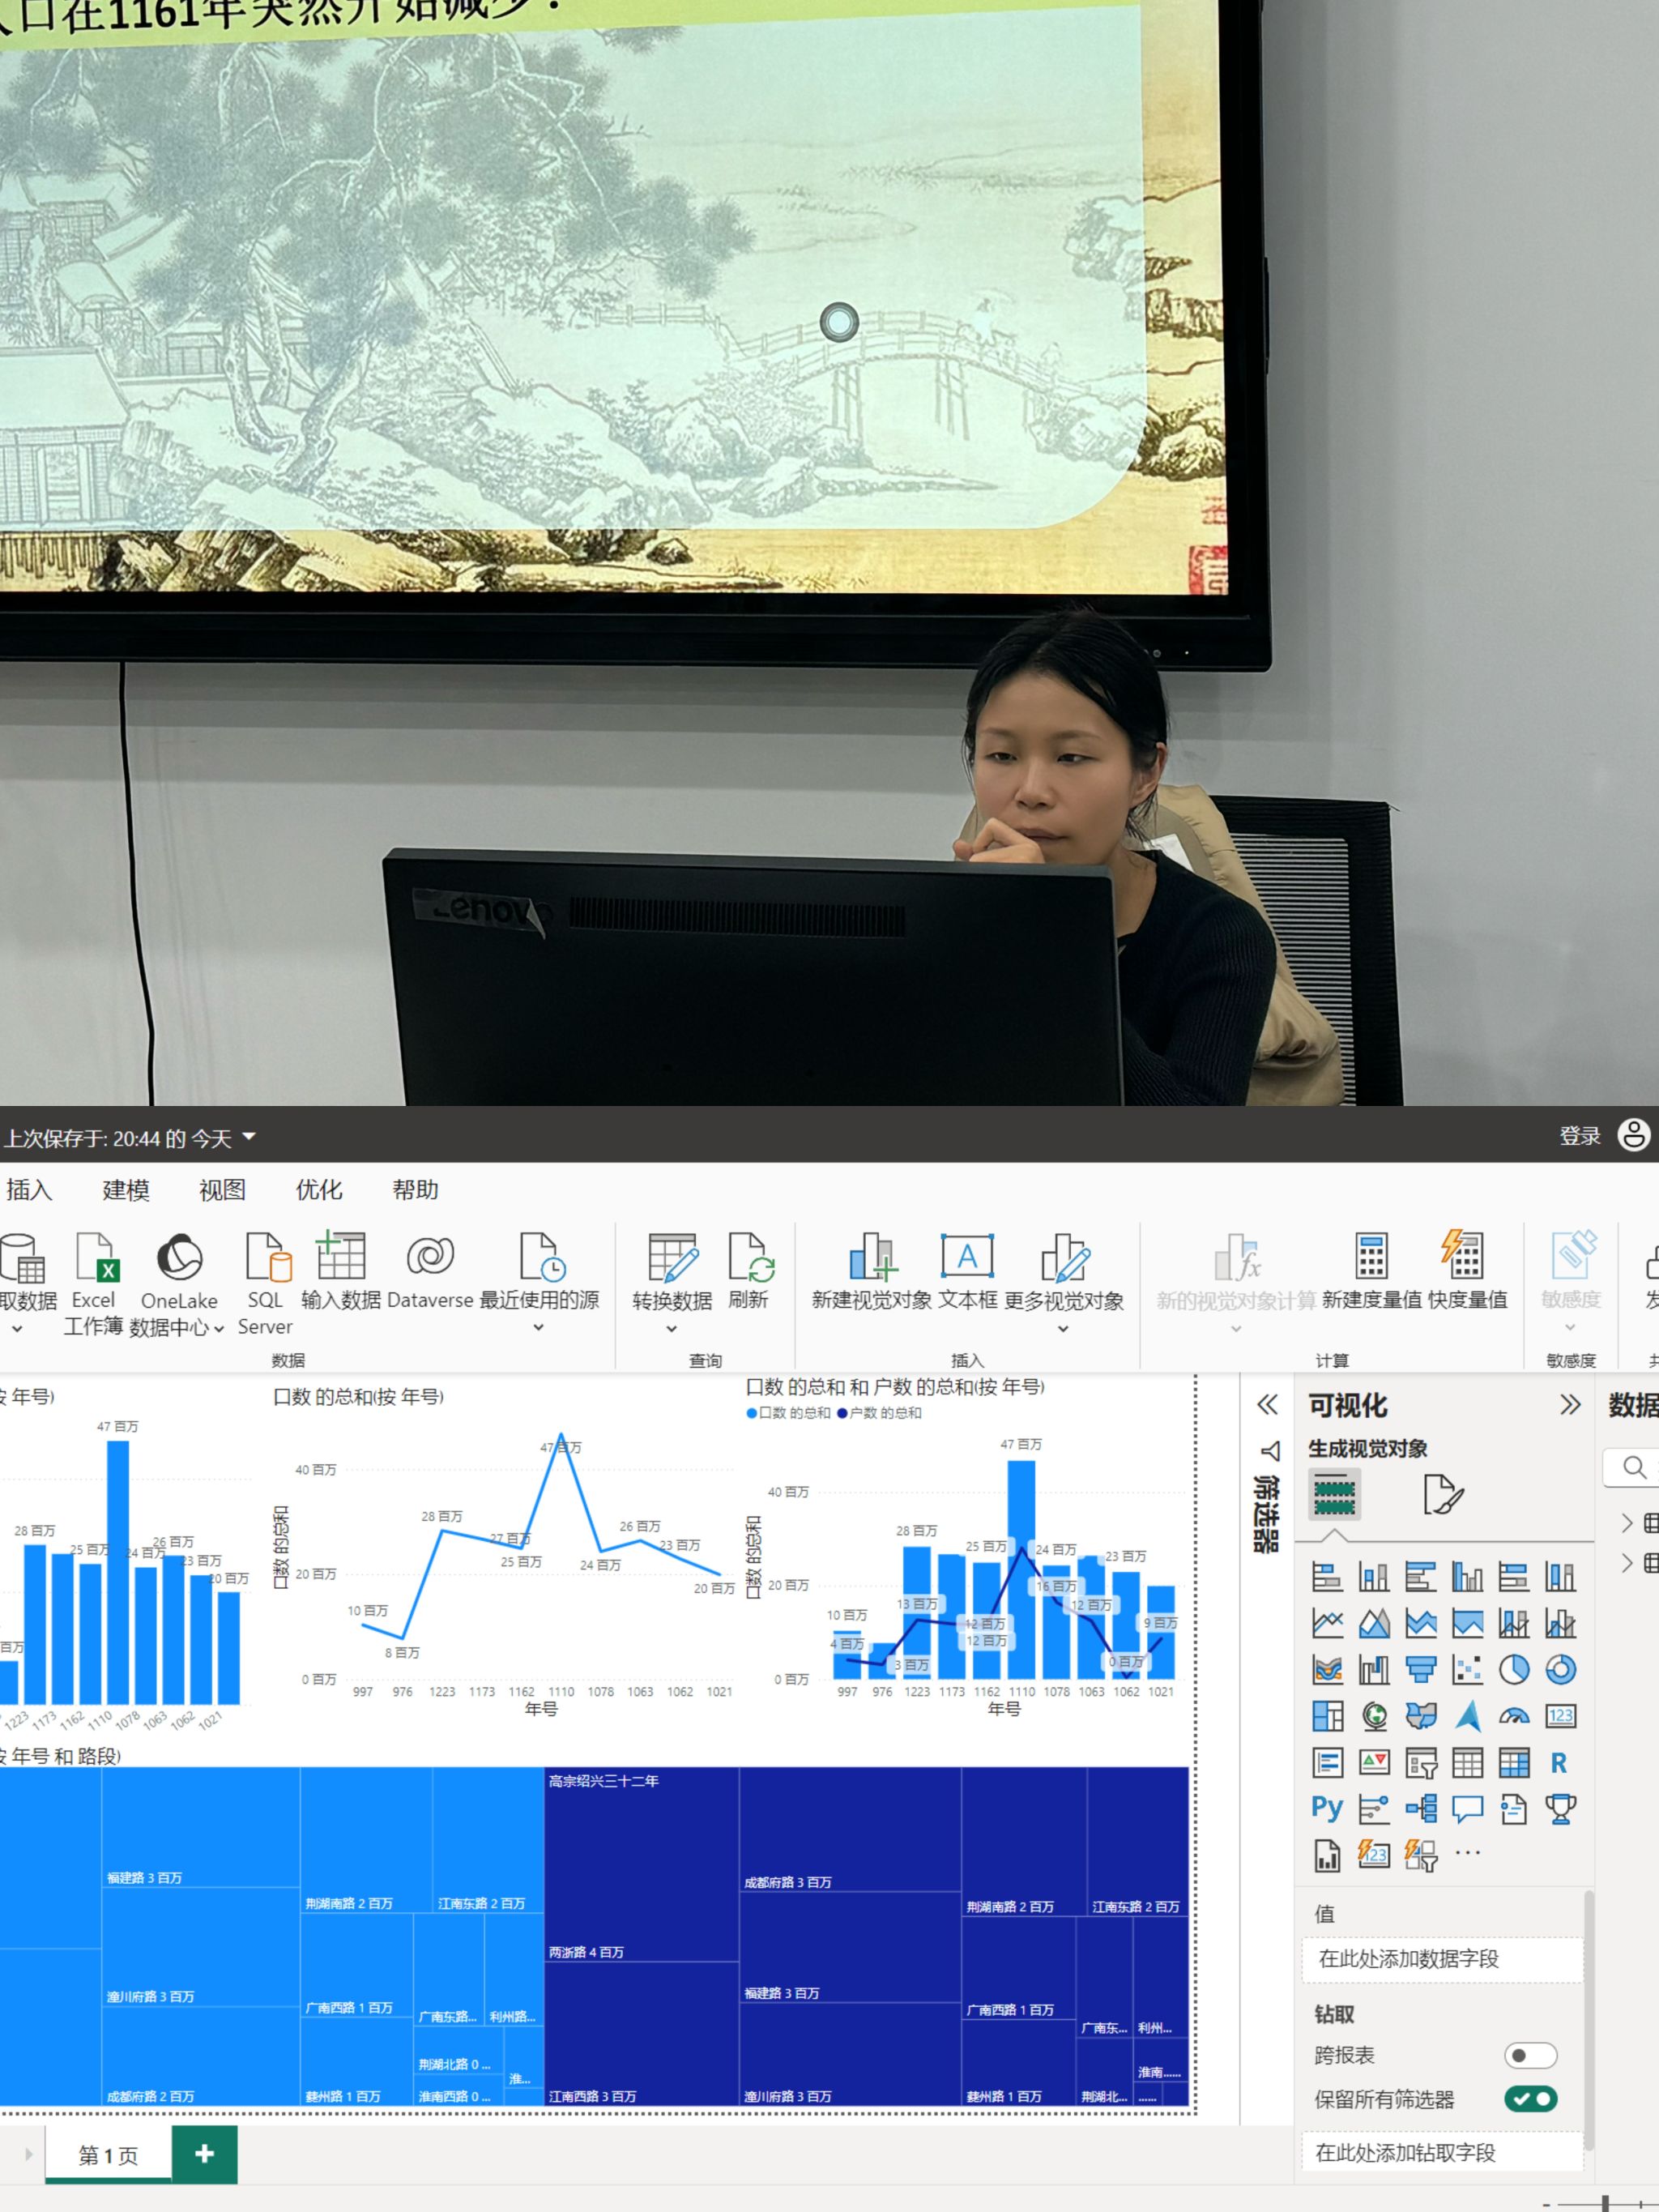Viewport: 1659px width, 2212px height.
Task: Collapse the 可视化 pane with double chevron
Action: 1570,1405
